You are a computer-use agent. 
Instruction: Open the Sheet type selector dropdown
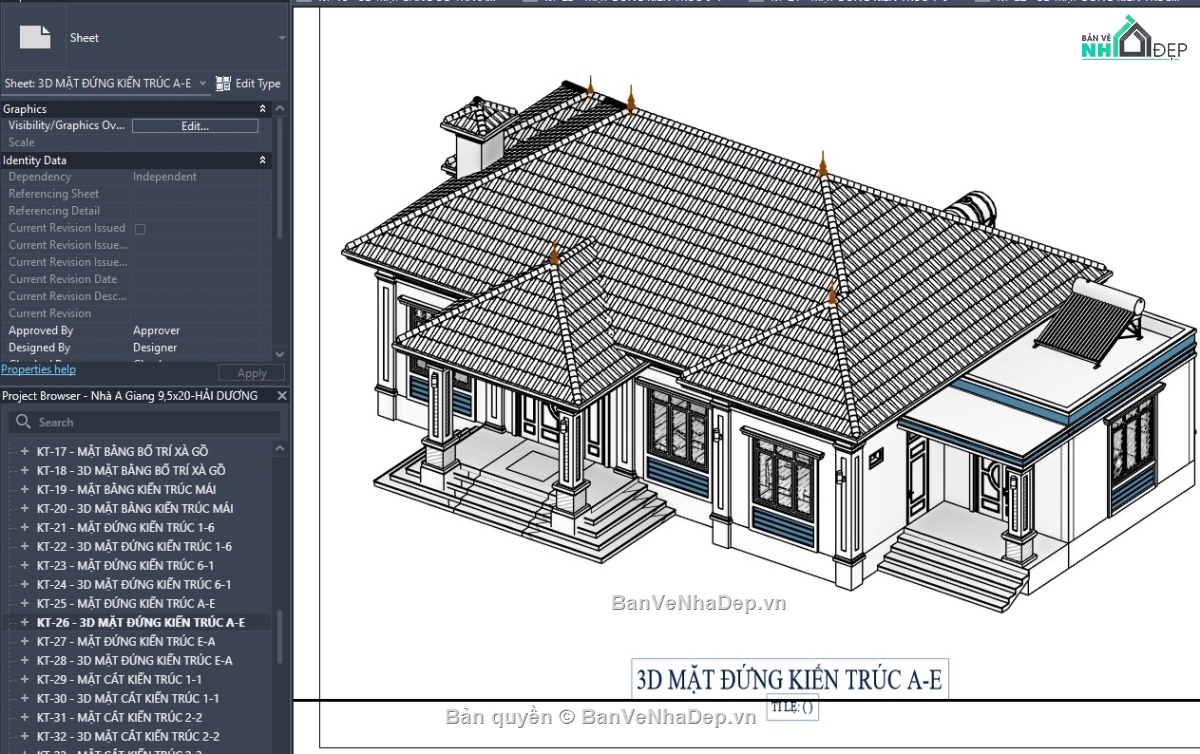pyautogui.click(x=281, y=38)
